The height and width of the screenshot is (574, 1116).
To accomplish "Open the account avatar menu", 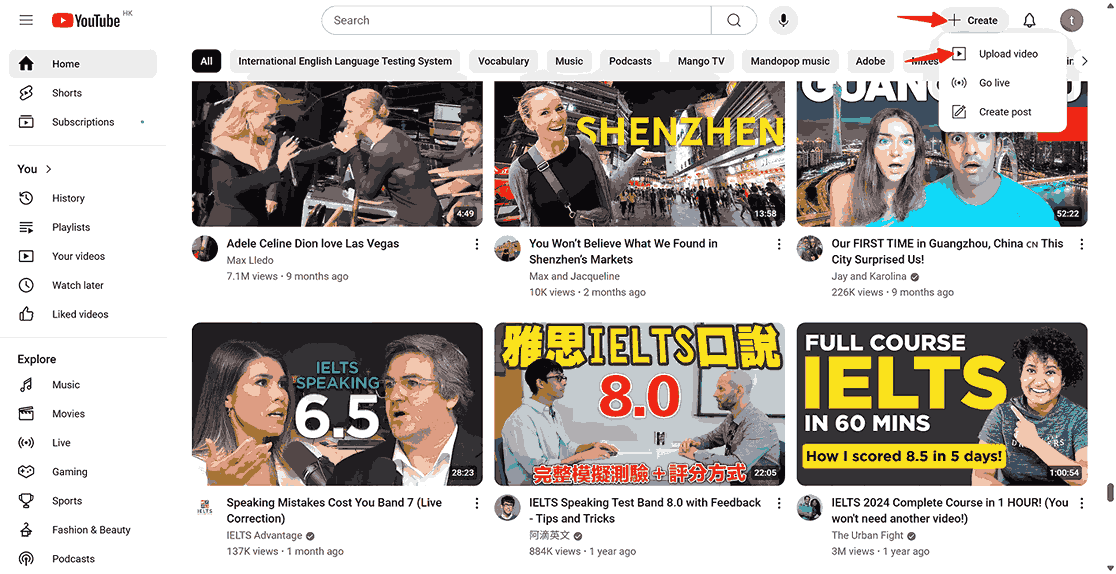I will pyautogui.click(x=1071, y=20).
